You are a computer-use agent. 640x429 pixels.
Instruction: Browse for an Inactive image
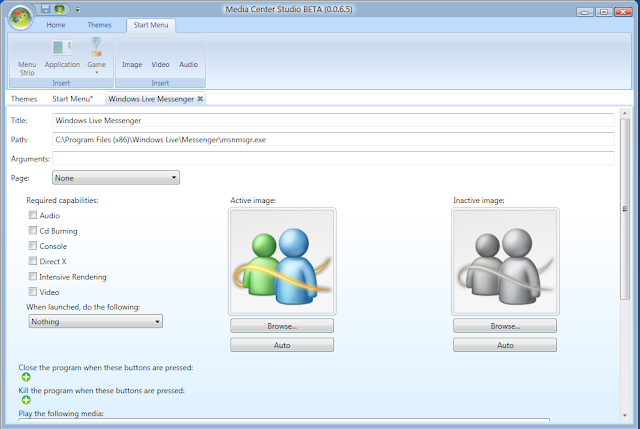click(505, 326)
